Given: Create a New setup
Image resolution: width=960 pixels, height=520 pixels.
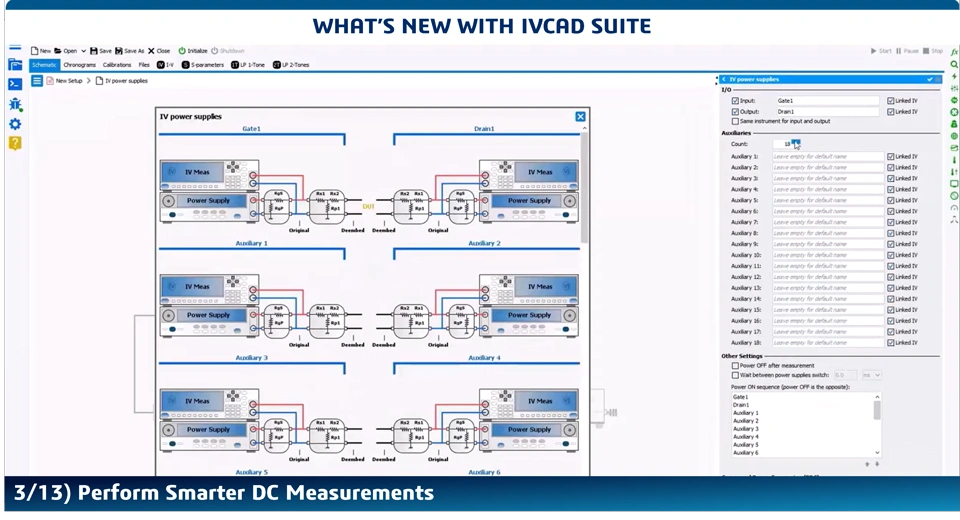Looking at the screenshot, I should [41, 51].
